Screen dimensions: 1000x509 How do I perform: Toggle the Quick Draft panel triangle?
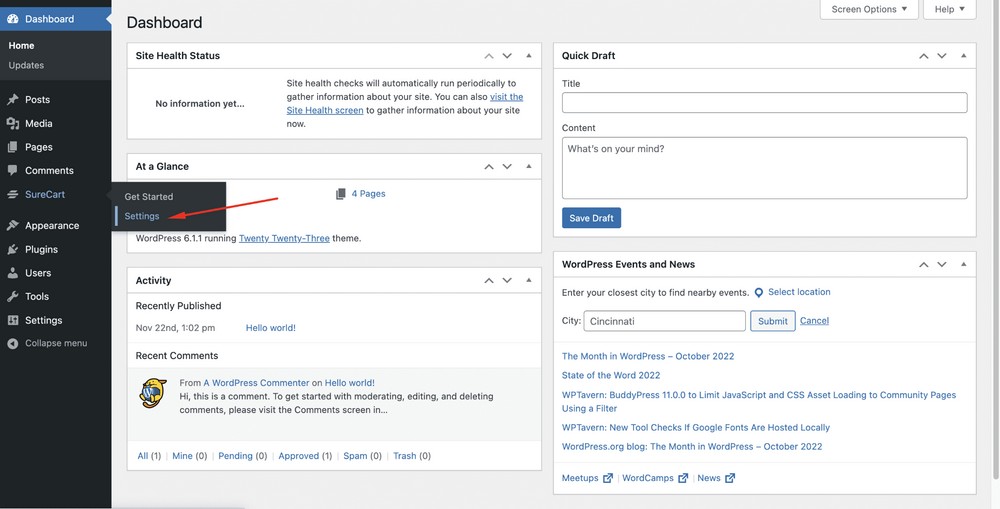point(962,56)
